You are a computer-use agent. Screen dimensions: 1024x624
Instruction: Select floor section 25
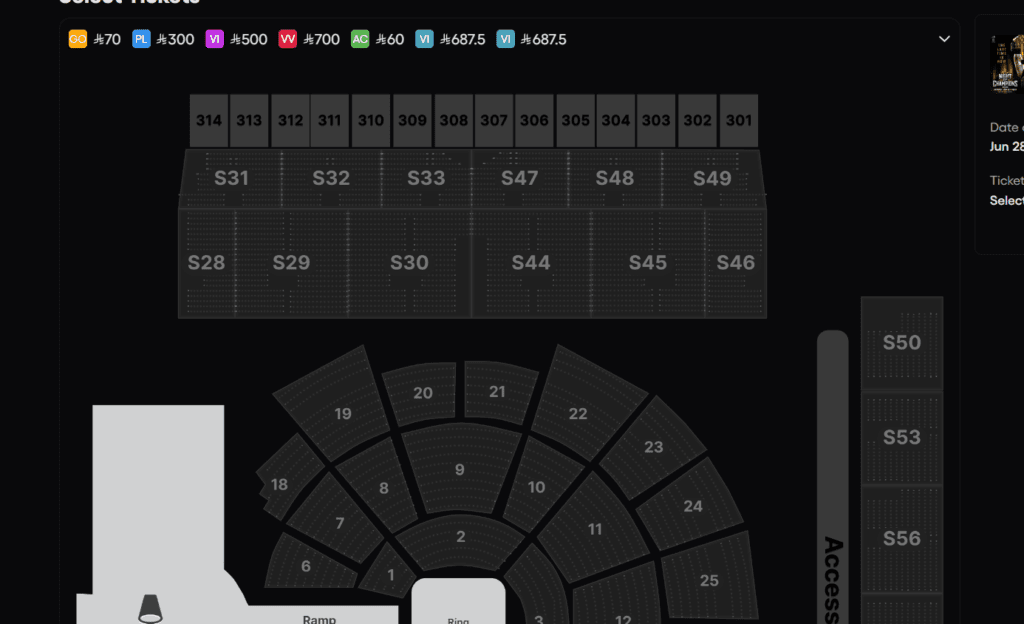pyautogui.click(x=710, y=580)
